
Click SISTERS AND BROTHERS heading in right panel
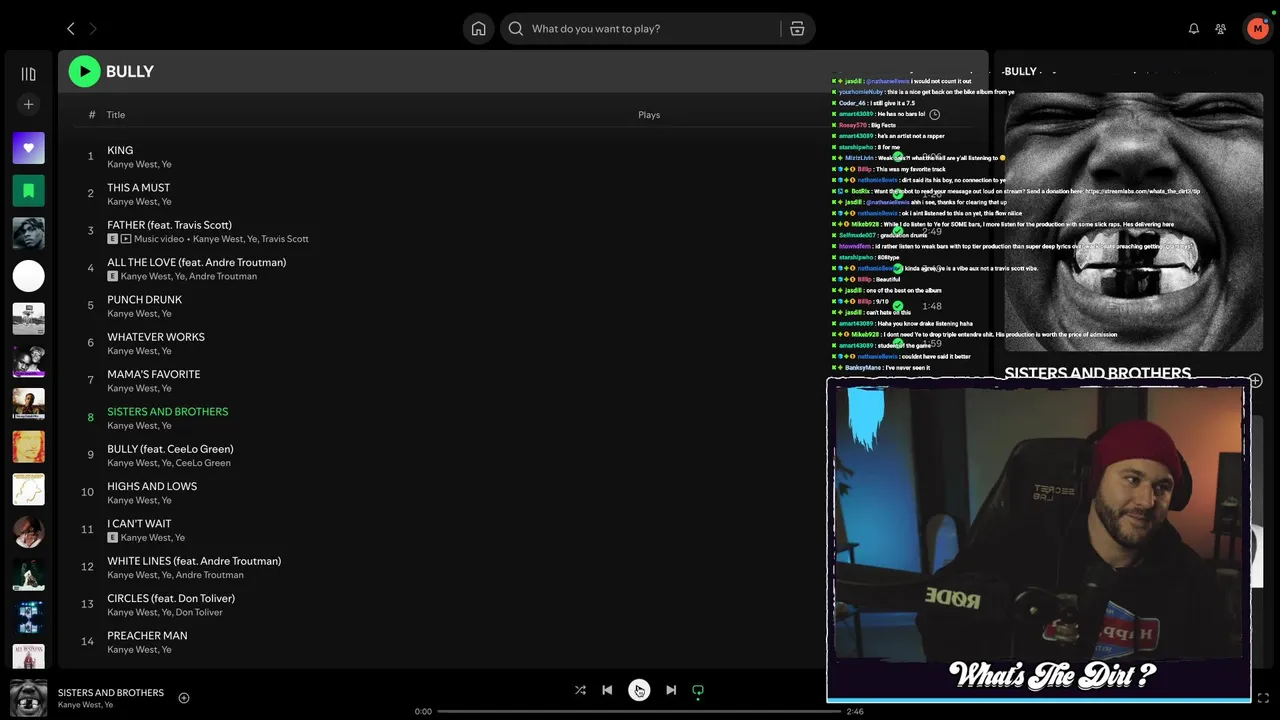pyautogui.click(x=1097, y=373)
